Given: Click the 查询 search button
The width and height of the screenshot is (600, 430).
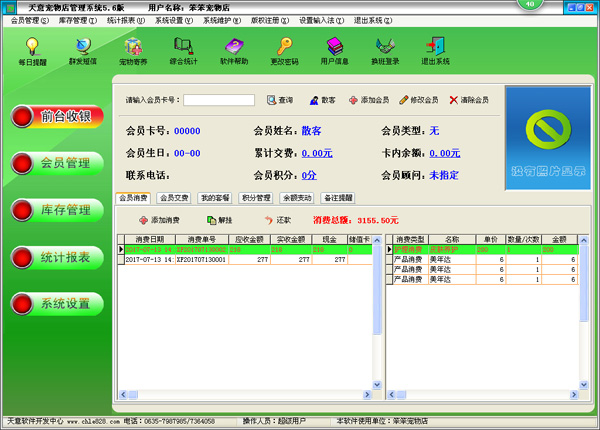Looking at the screenshot, I should [x=280, y=100].
